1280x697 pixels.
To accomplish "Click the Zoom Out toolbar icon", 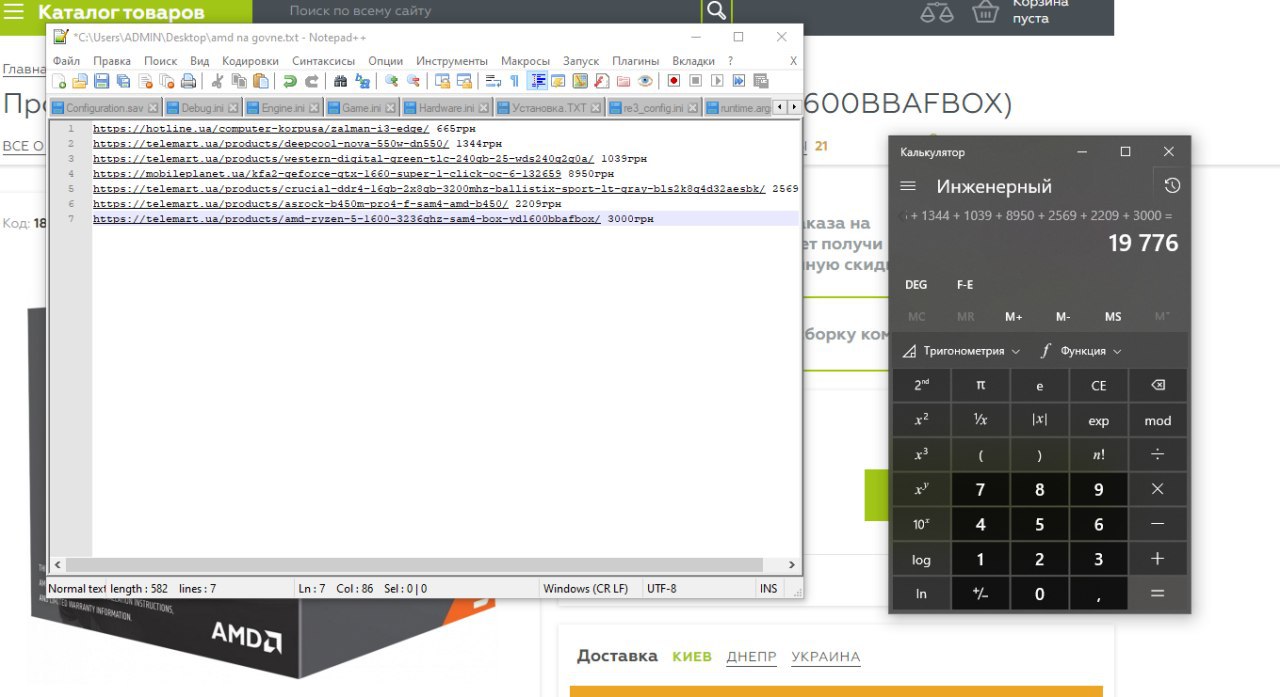I will (413, 81).
